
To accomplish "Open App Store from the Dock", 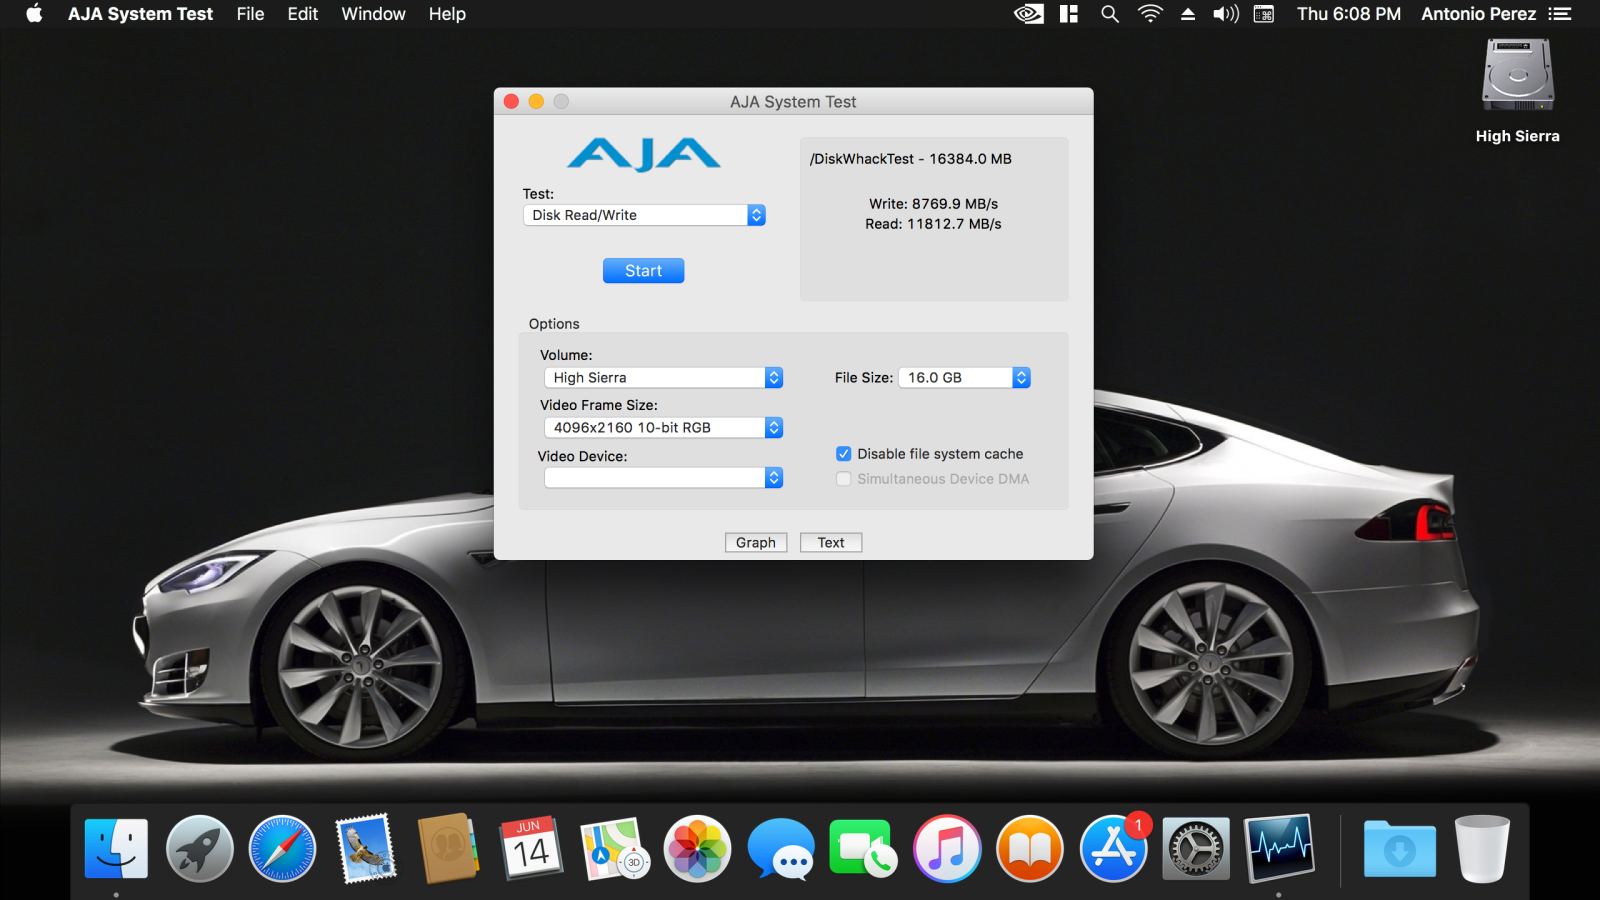I will coord(1113,849).
